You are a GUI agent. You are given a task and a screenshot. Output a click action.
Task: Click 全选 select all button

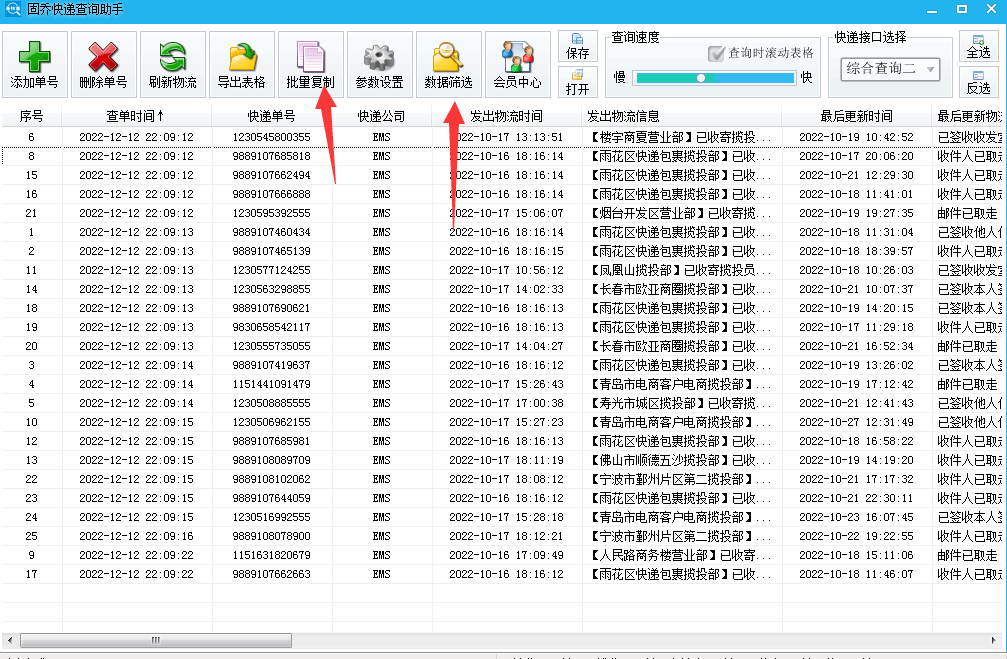pyautogui.click(x=978, y=46)
